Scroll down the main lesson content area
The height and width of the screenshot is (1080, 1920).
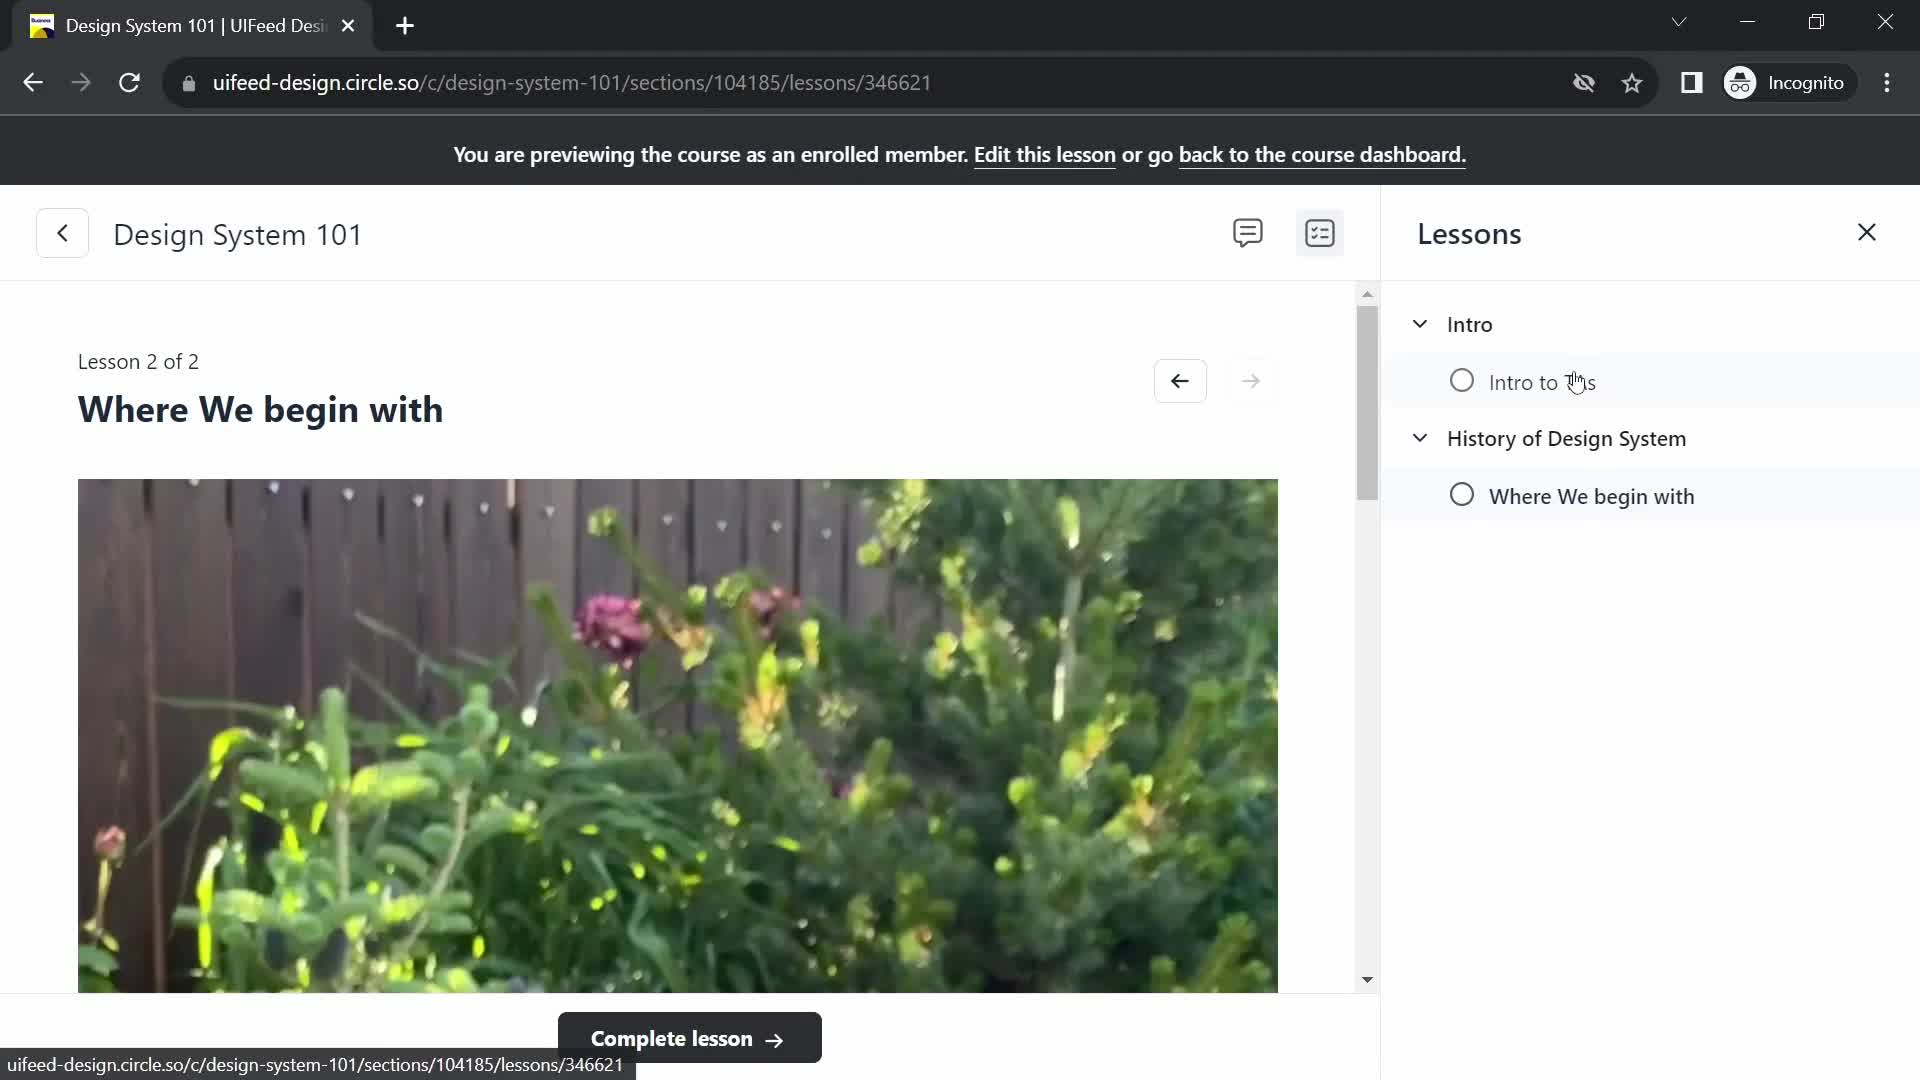point(1369,982)
